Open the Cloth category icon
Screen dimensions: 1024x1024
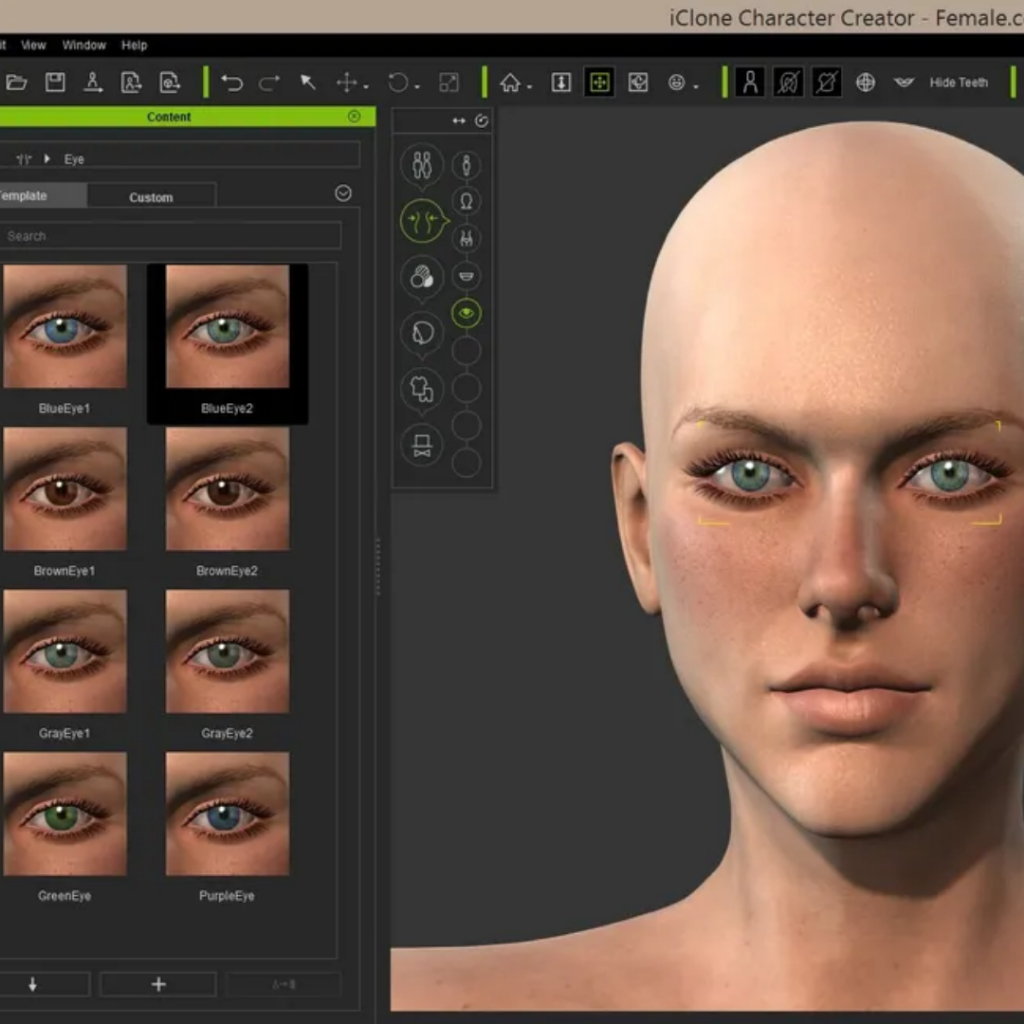pos(422,388)
